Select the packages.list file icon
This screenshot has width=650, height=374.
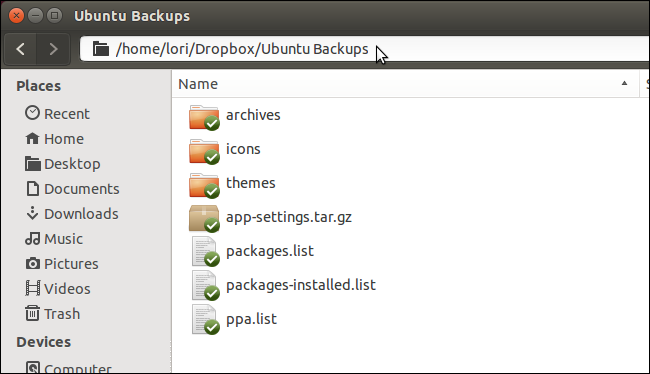click(x=205, y=252)
